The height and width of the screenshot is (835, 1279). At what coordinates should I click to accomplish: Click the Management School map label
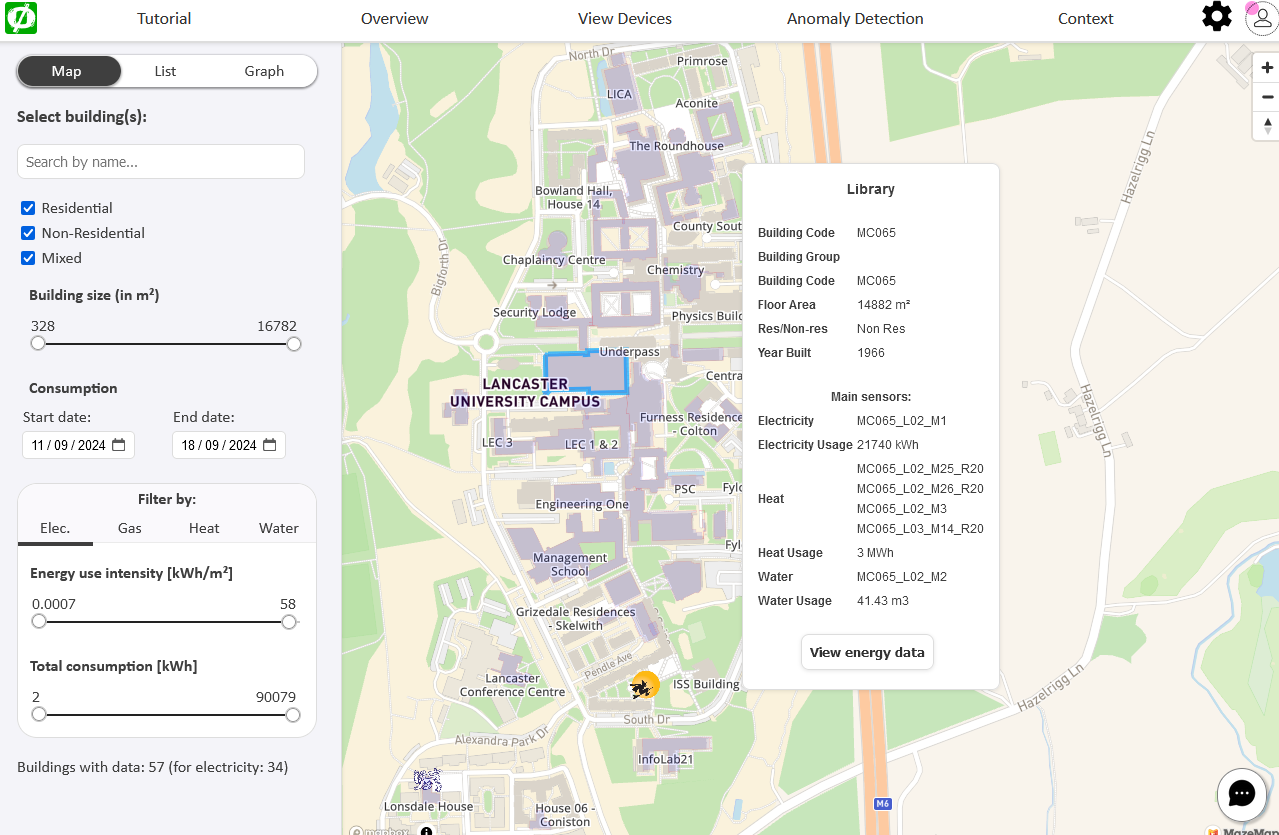point(570,565)
